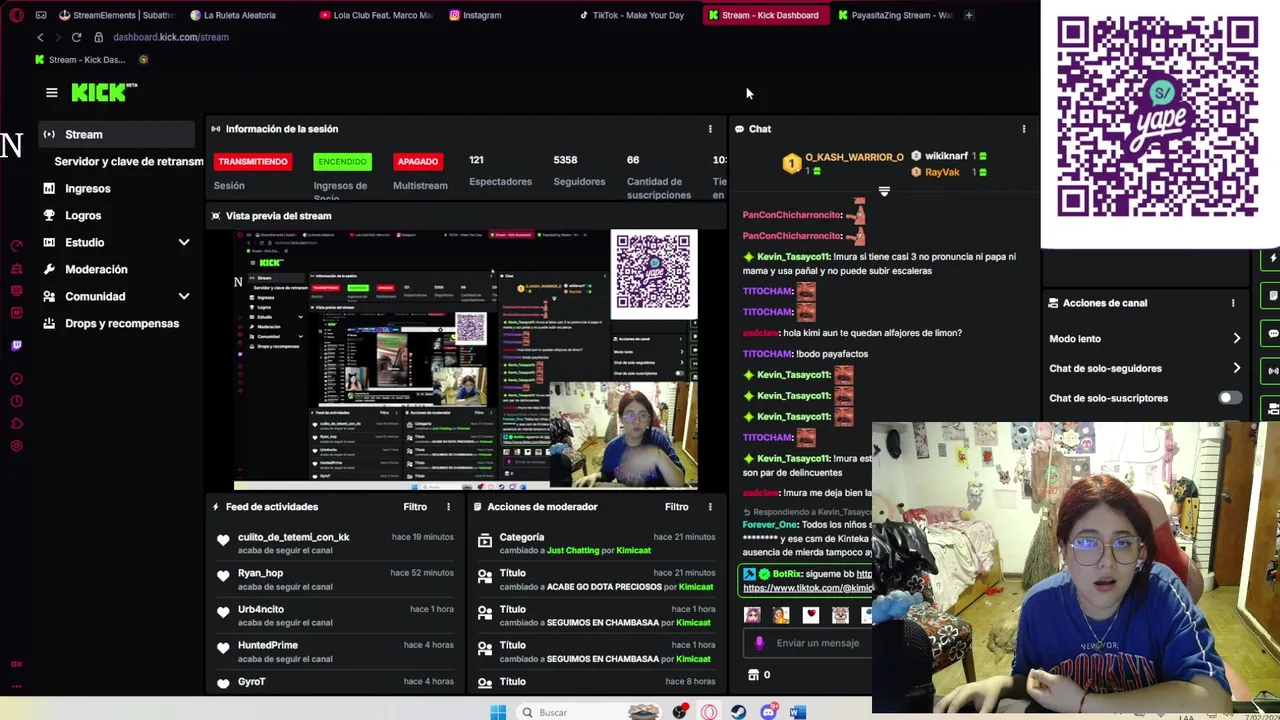The image size is (1280, 720).
Task: Open the Kick hamburger menu
Action: coord(52,93)
